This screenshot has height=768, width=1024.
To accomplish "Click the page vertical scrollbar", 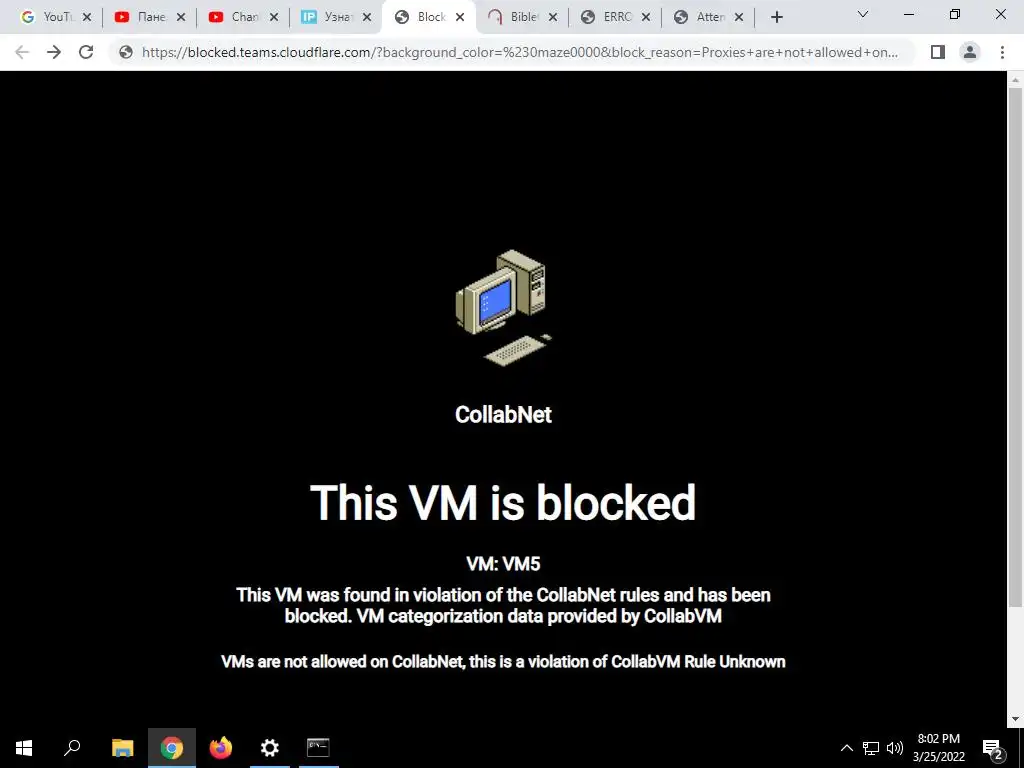I will (x=1015, y=348).
